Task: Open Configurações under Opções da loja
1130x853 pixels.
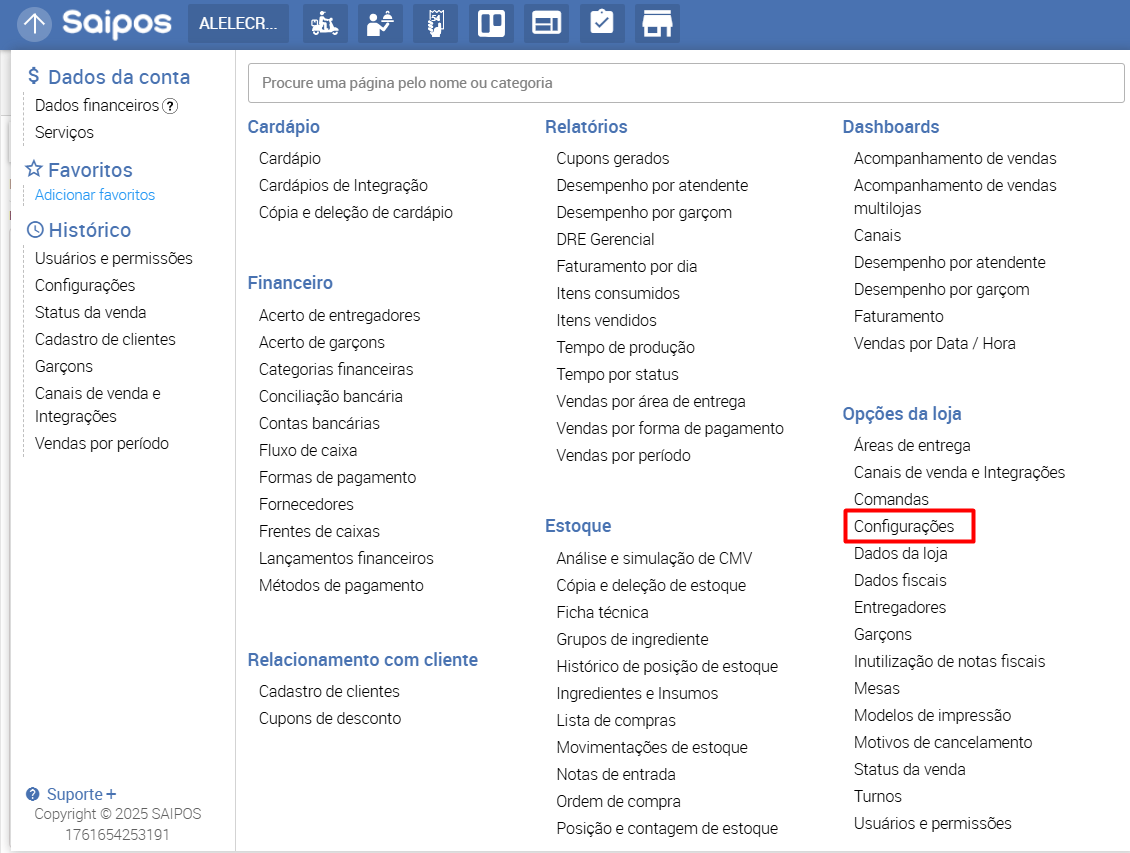Action: pyautogui.click(x=904, y=526)
